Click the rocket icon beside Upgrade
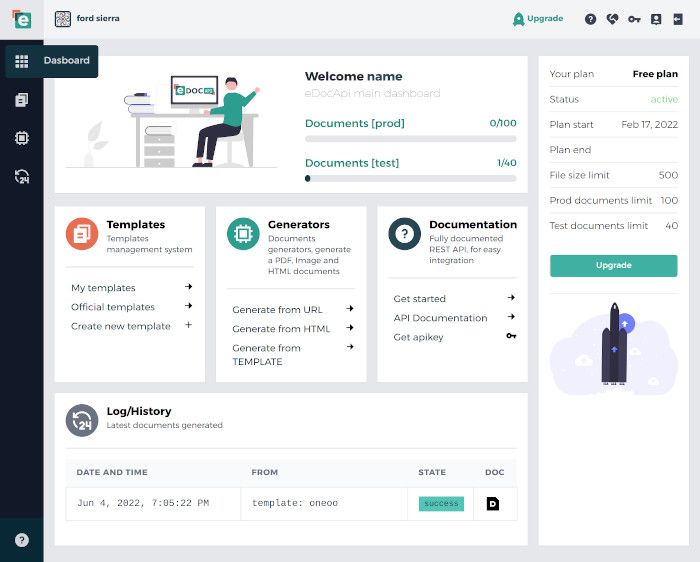 coord(518,19)
